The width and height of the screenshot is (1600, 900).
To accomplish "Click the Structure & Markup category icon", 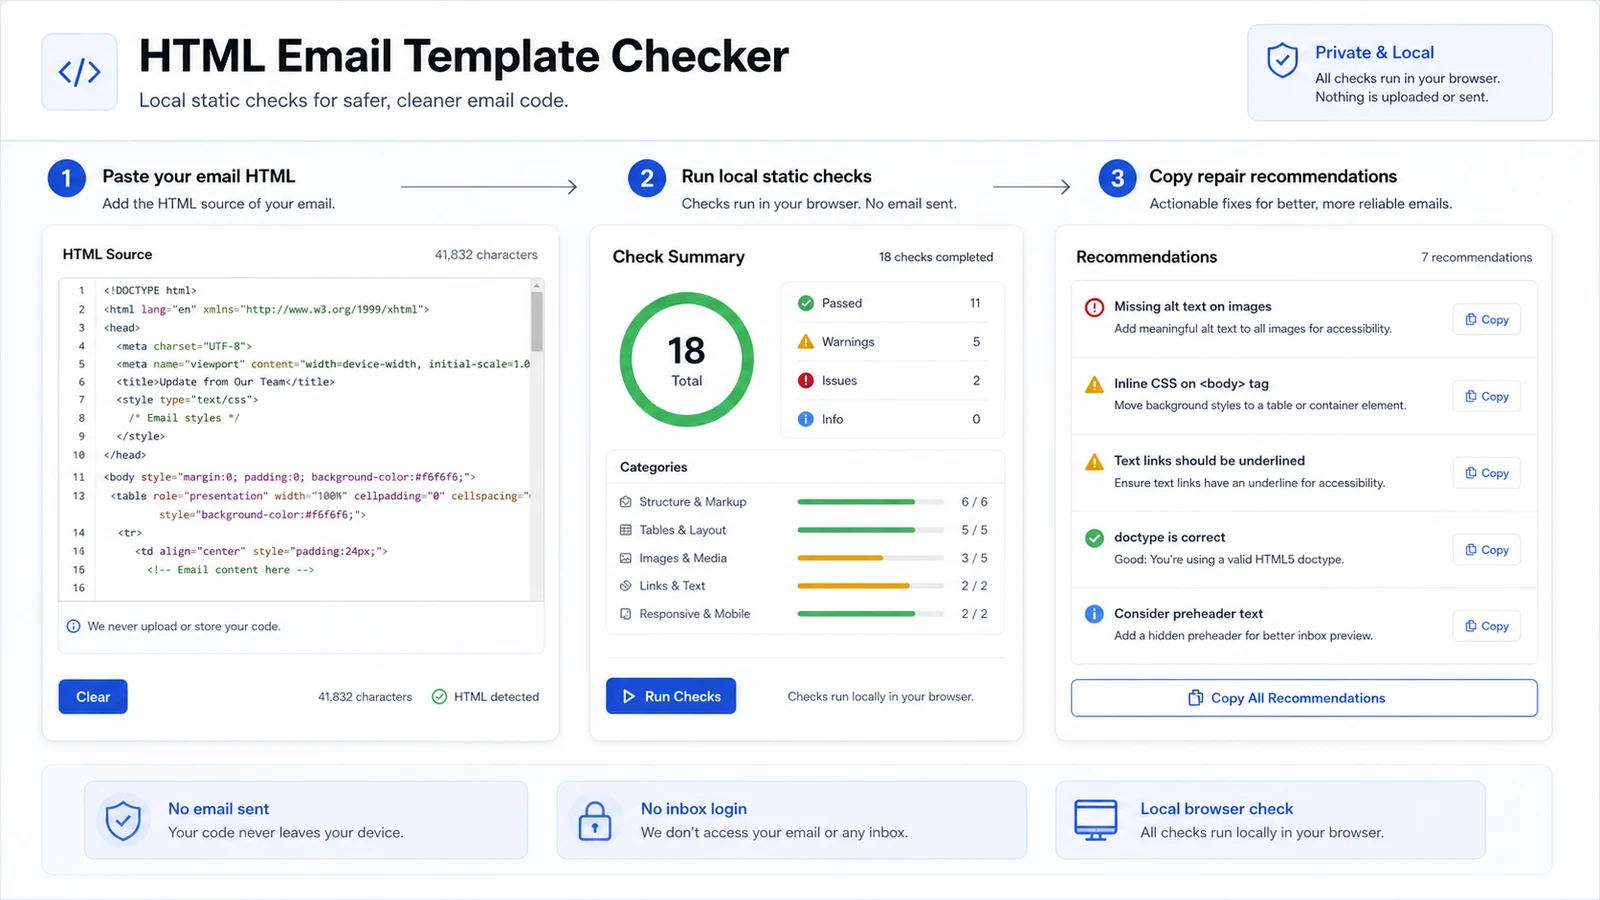I will point(626,502).
